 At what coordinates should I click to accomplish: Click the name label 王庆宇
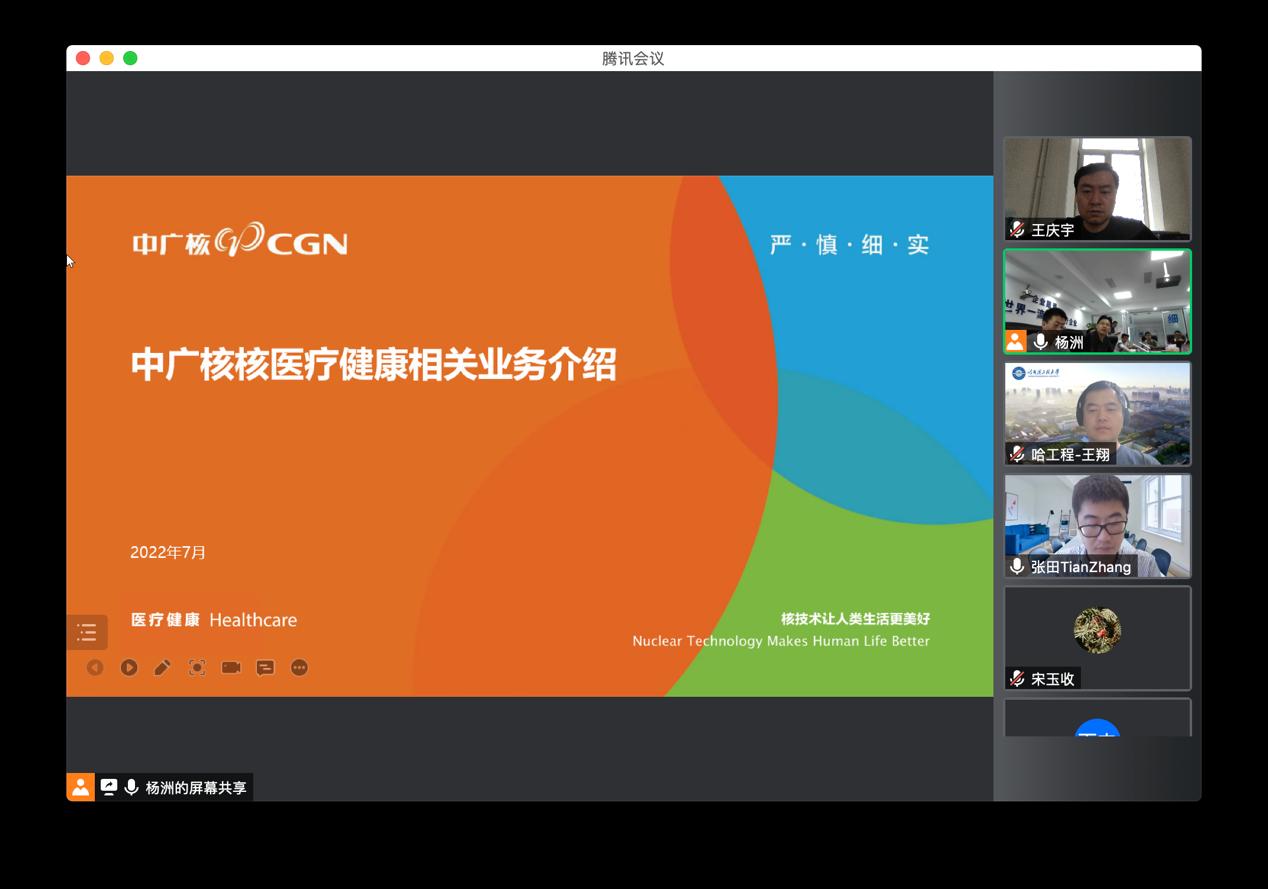click(1053, 230)
